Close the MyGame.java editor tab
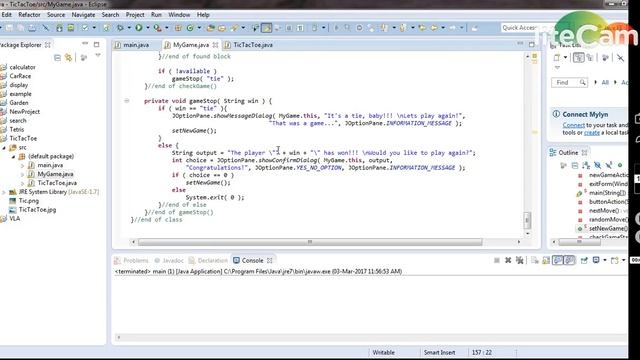 coord(215,45)
